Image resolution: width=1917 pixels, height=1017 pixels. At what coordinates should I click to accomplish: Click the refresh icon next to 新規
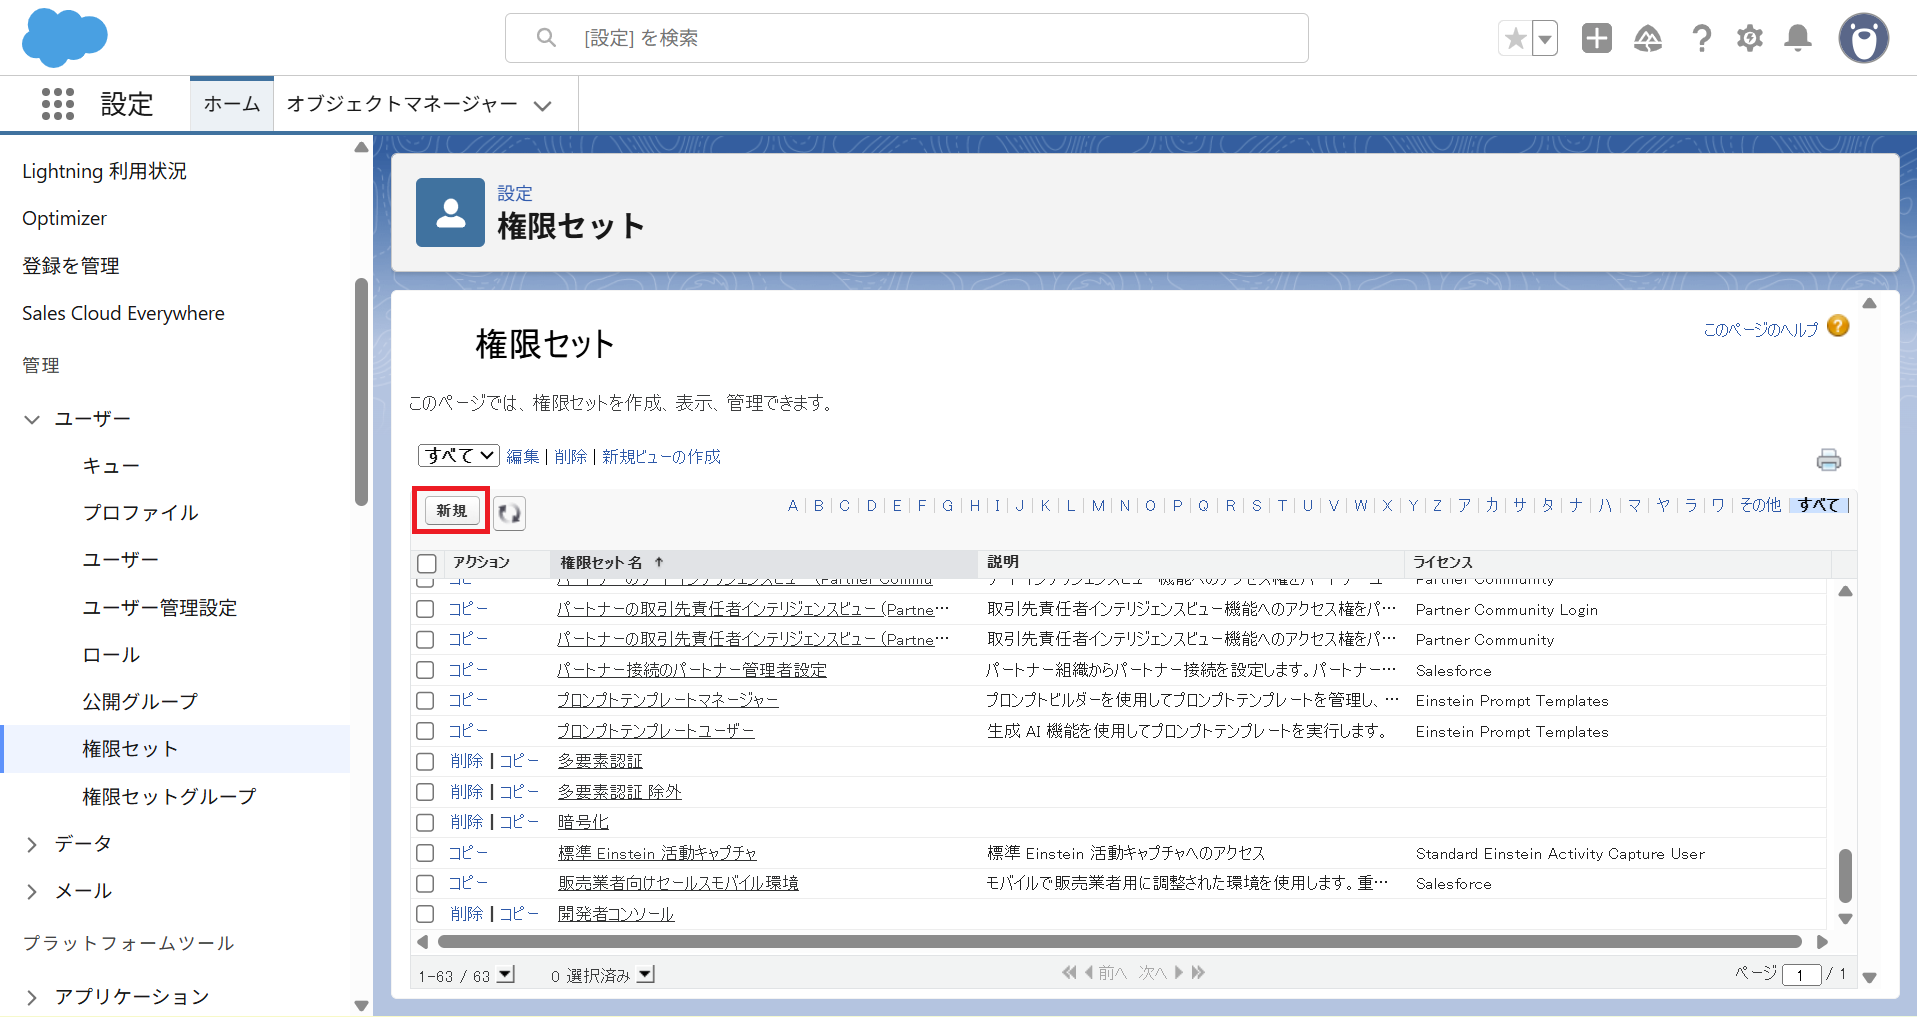click(509, 513)
